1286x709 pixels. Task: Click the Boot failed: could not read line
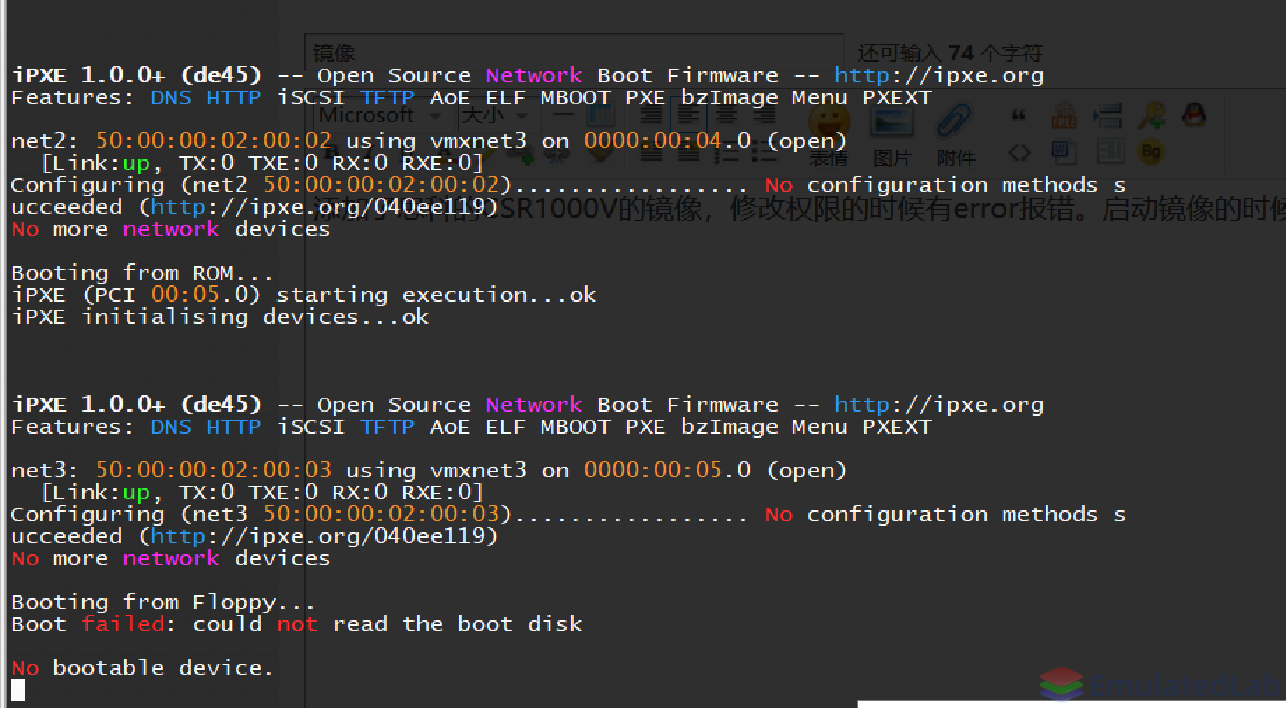296,624
